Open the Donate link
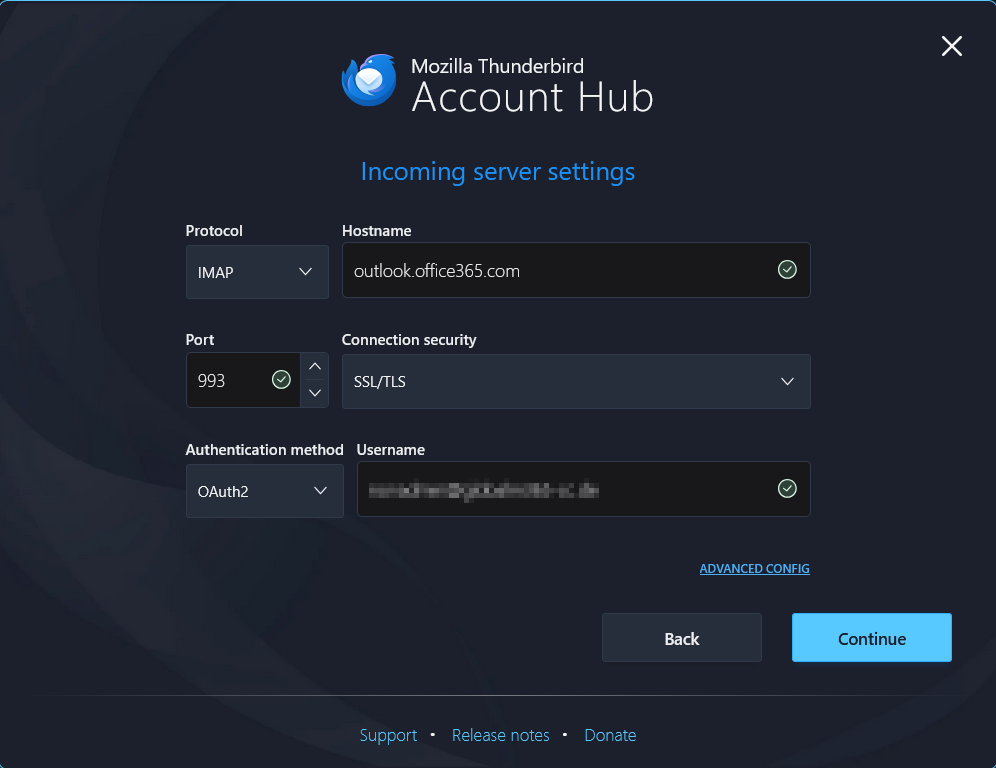Screen dimensions: 996x768 click(610, 735)
